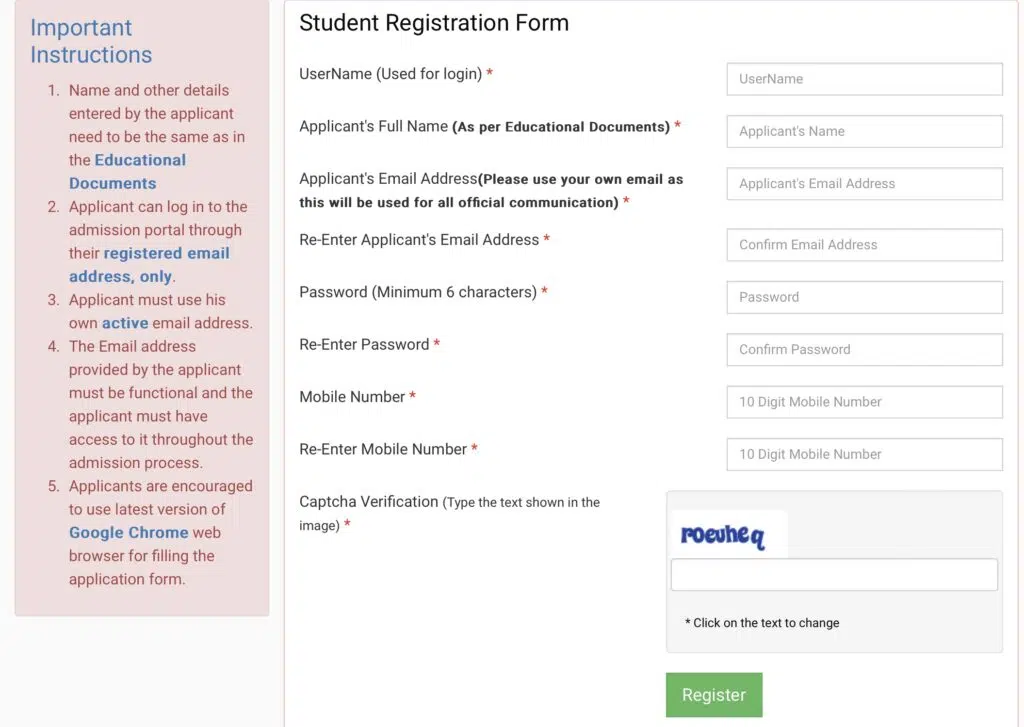1024x727 pixels.
Task: Select the Applicant's Email Address field
Action: [864, 184]
